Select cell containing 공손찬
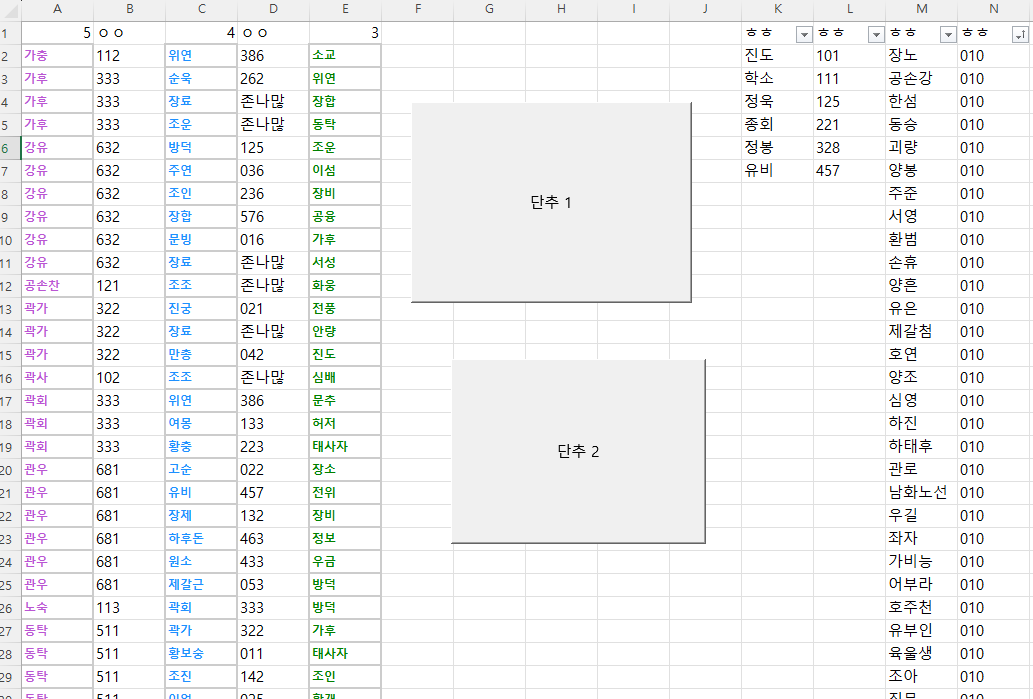This screenshot has width=1033, height=699. coord(57,286)
